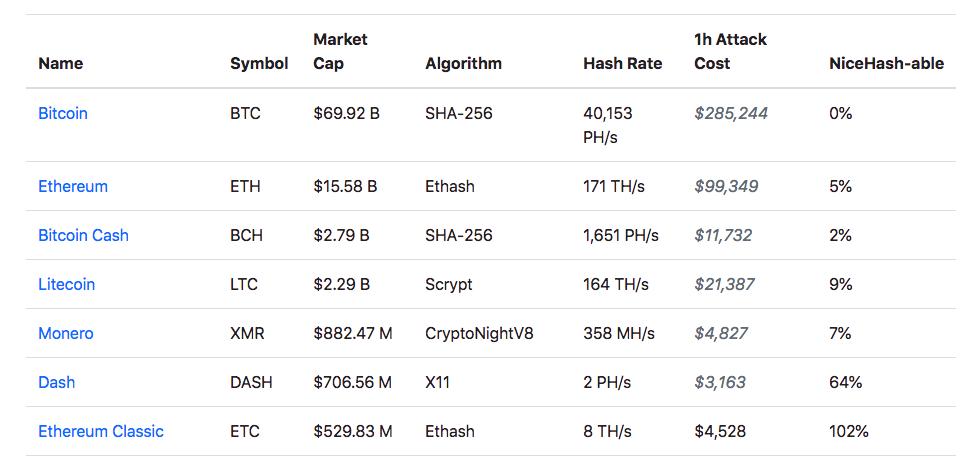Open the Litecoin coin page
Image resolution: width=979 pixels, height=464 pixels.
tap(66, 284)
